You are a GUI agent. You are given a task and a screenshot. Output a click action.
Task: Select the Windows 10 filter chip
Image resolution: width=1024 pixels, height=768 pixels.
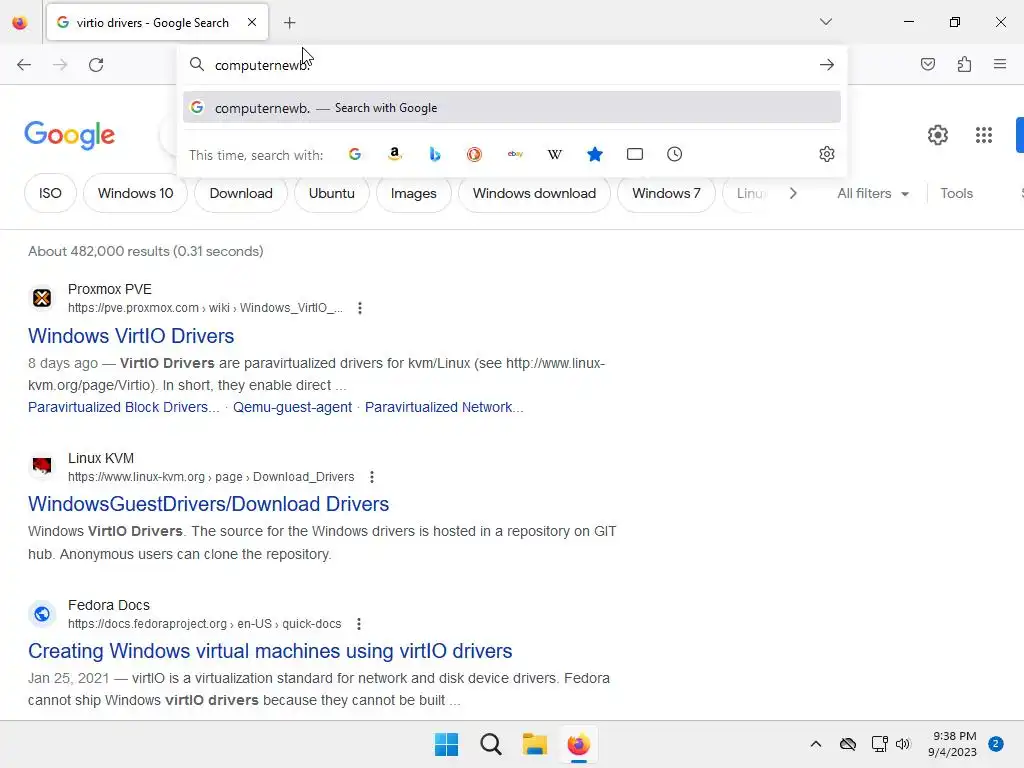click(x=136, y=193)
